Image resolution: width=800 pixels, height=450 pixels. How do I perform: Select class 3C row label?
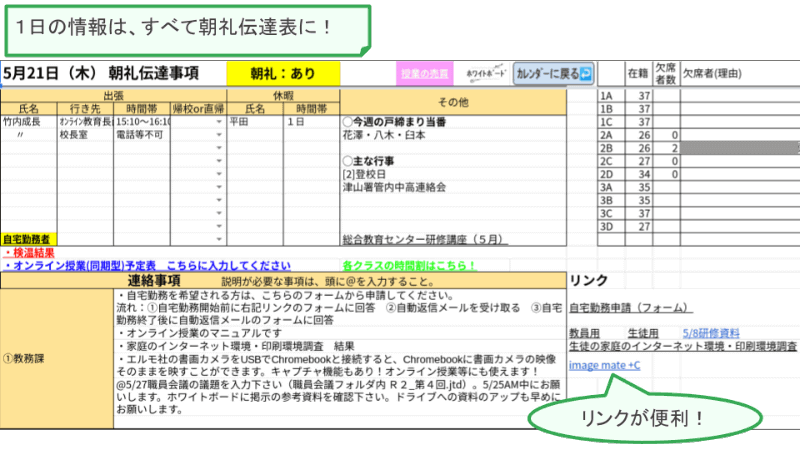click(611, 213)
